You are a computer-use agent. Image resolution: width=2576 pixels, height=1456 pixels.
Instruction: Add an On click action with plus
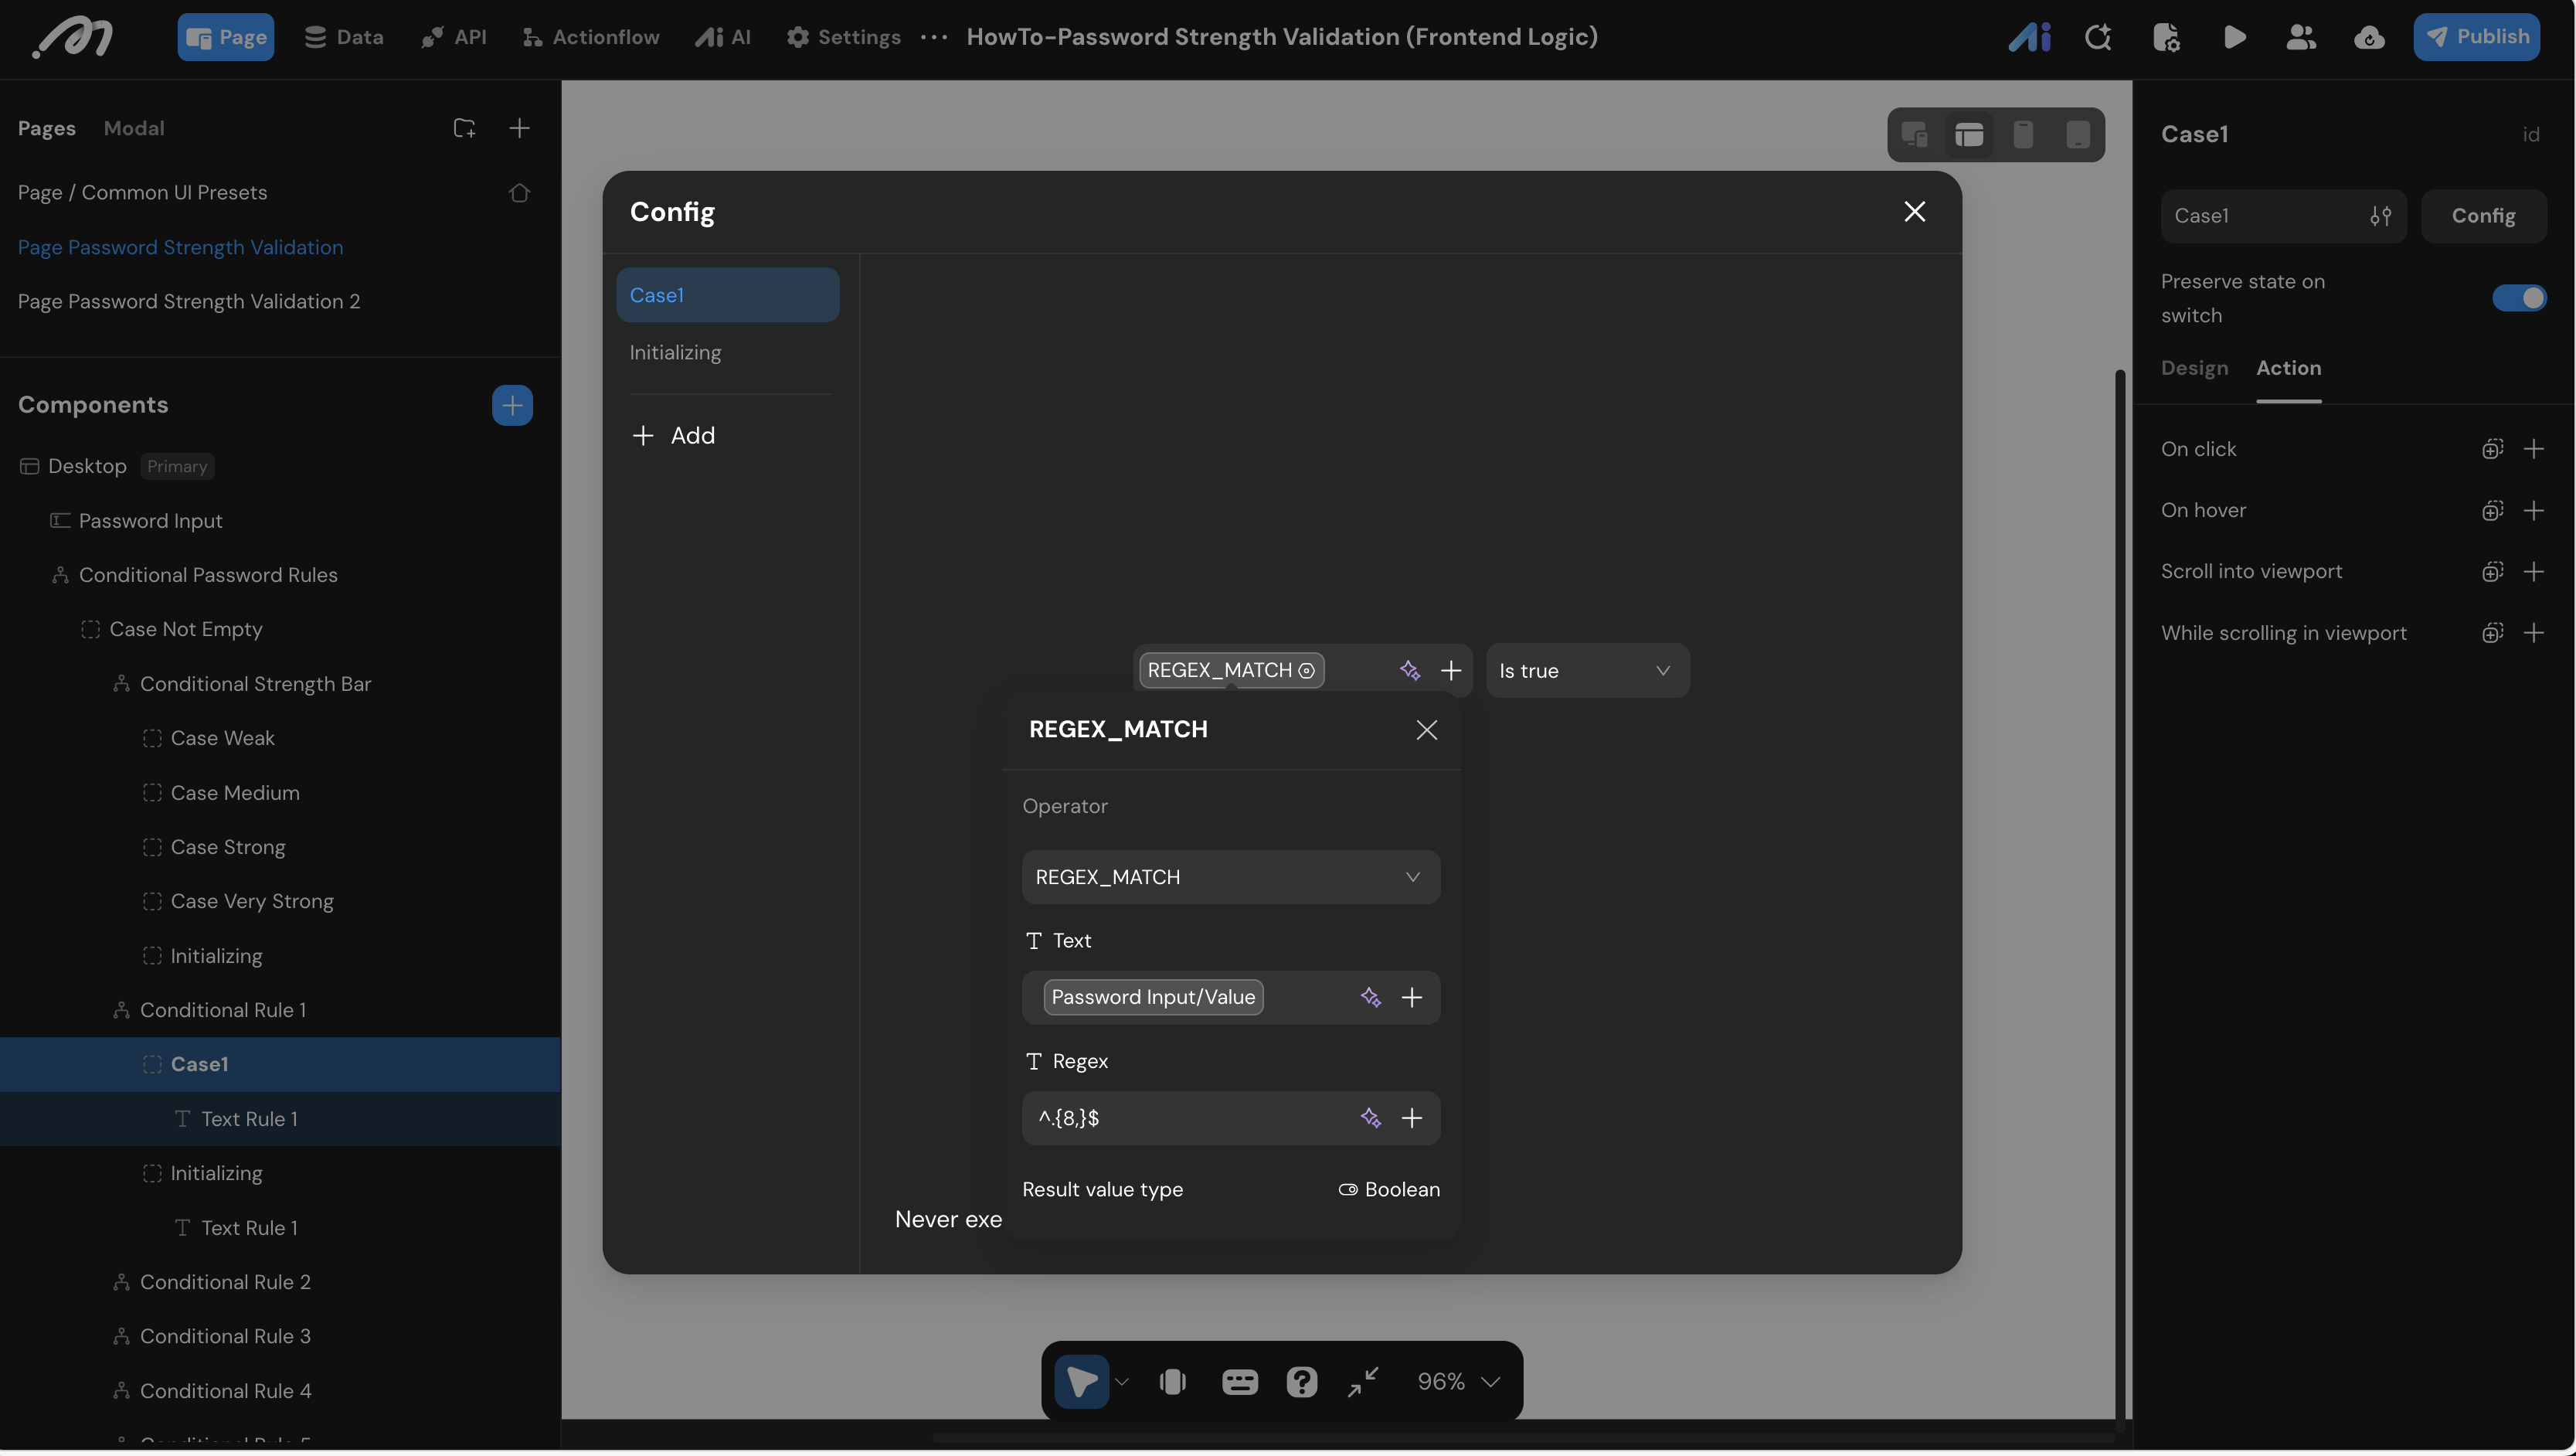point(2533,449)
